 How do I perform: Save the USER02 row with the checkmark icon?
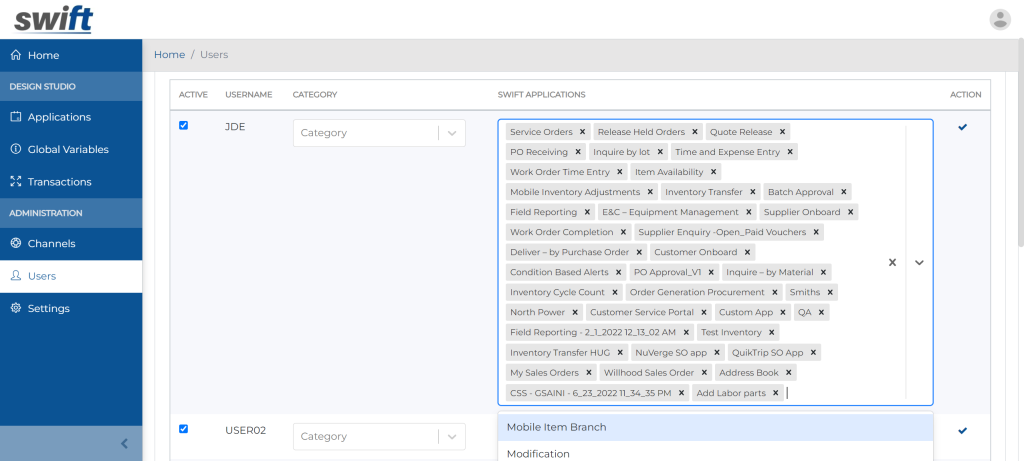962,430
